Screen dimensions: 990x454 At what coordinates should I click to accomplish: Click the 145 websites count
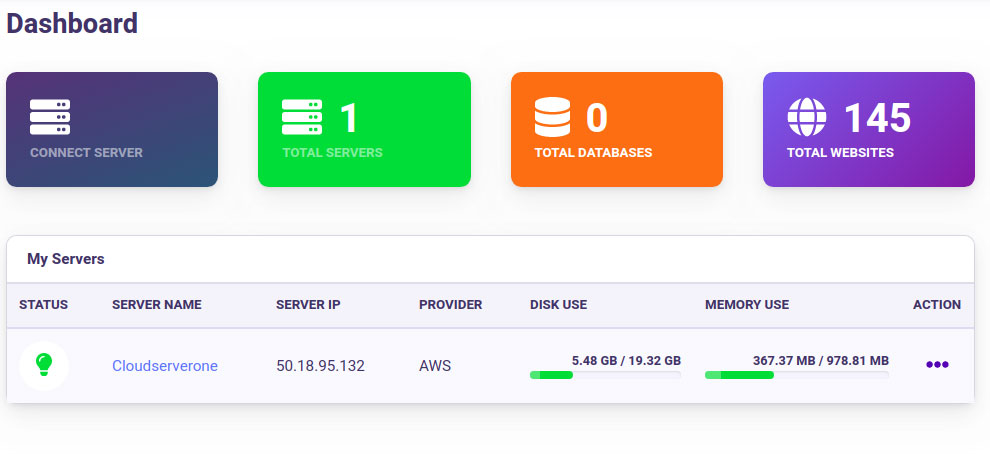(x=877, y=118)
